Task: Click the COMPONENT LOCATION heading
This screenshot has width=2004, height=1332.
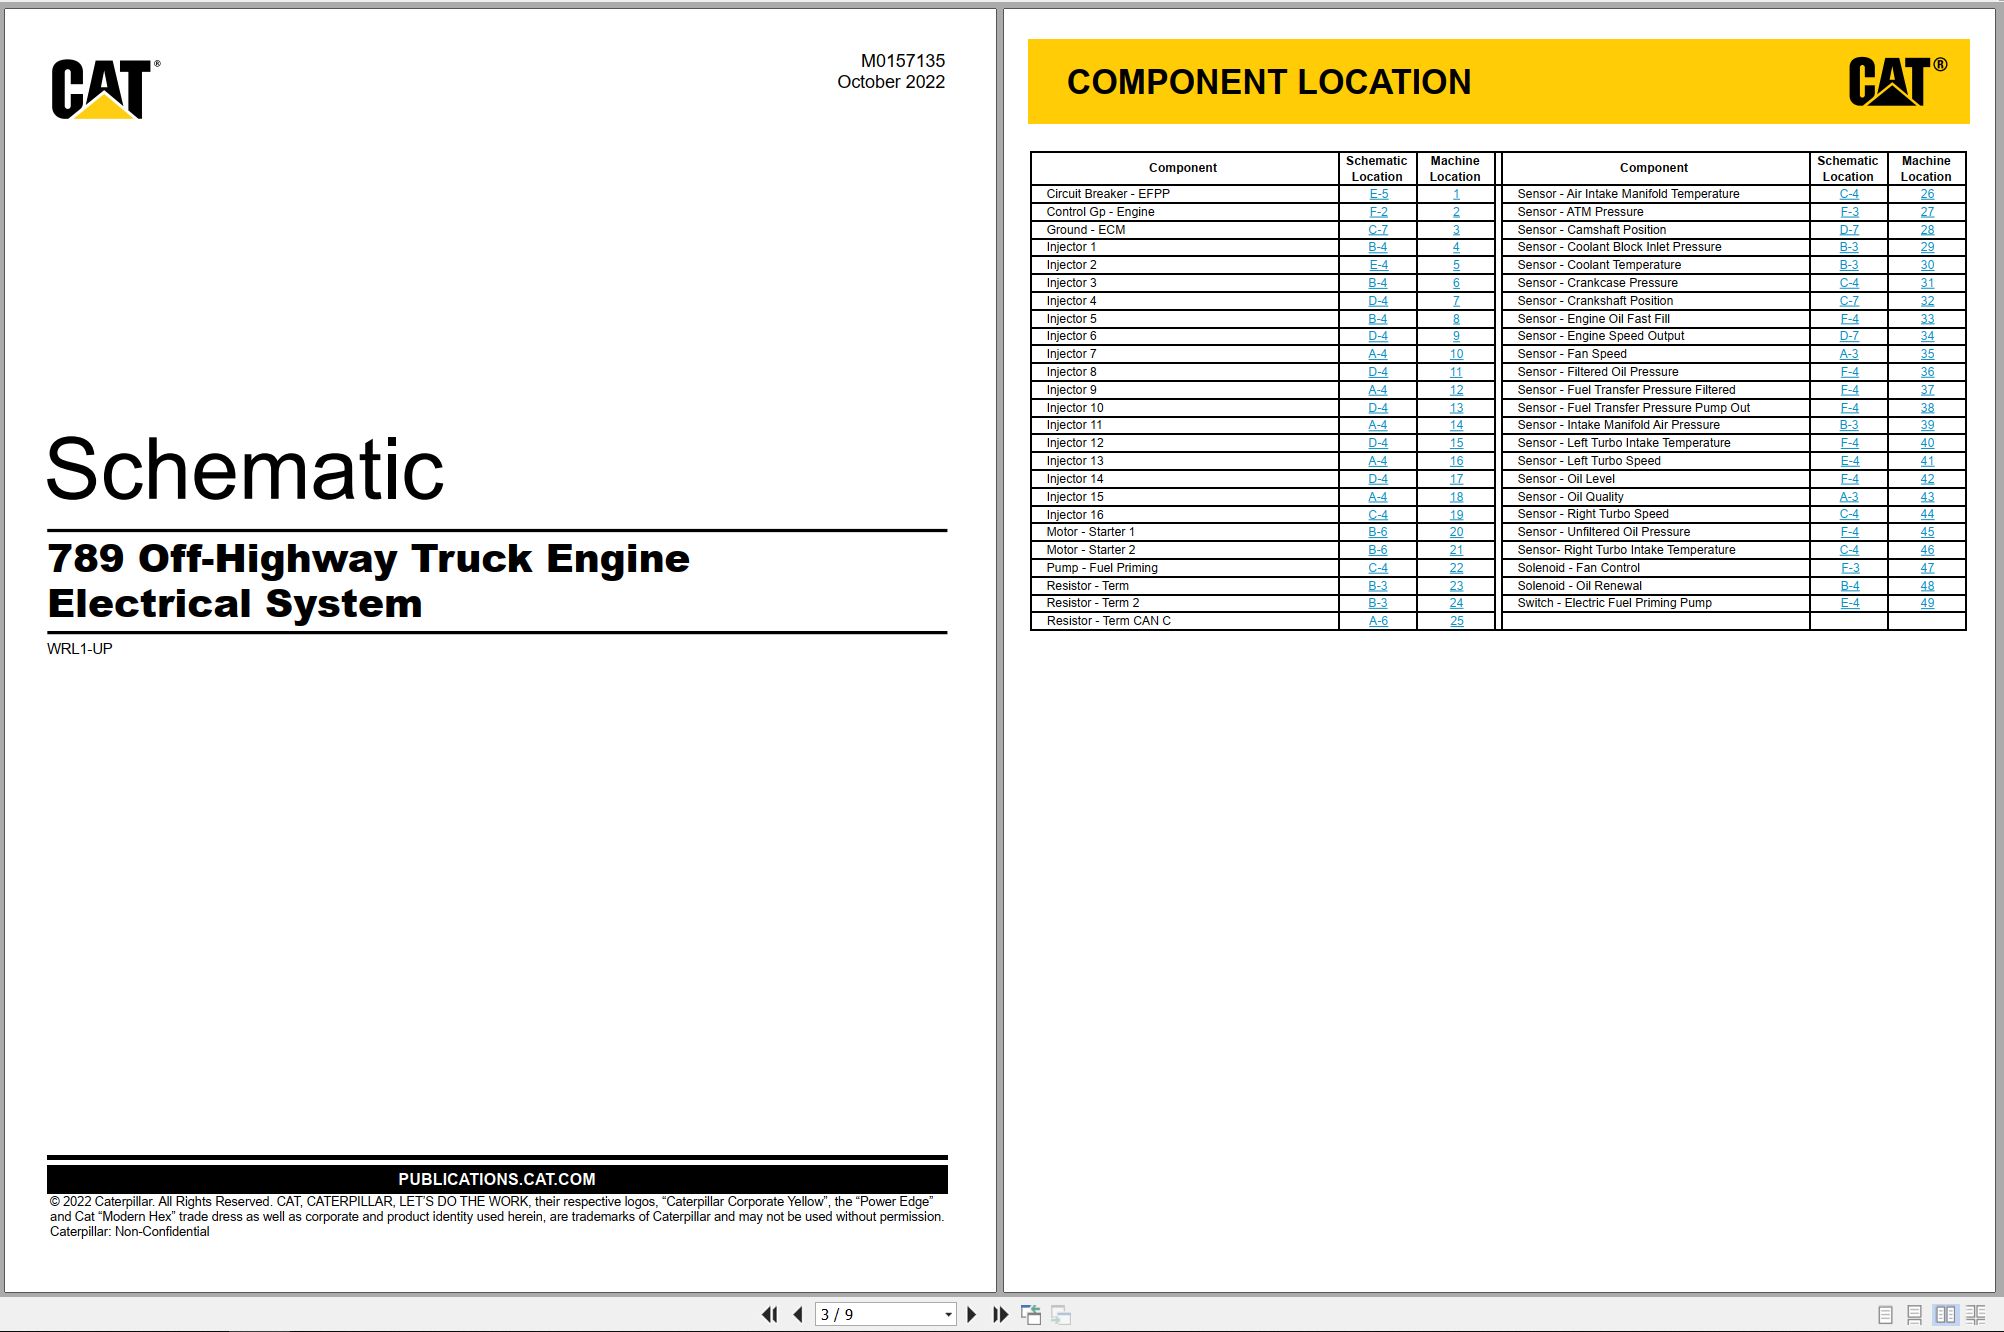Action: pos(1269,82)
